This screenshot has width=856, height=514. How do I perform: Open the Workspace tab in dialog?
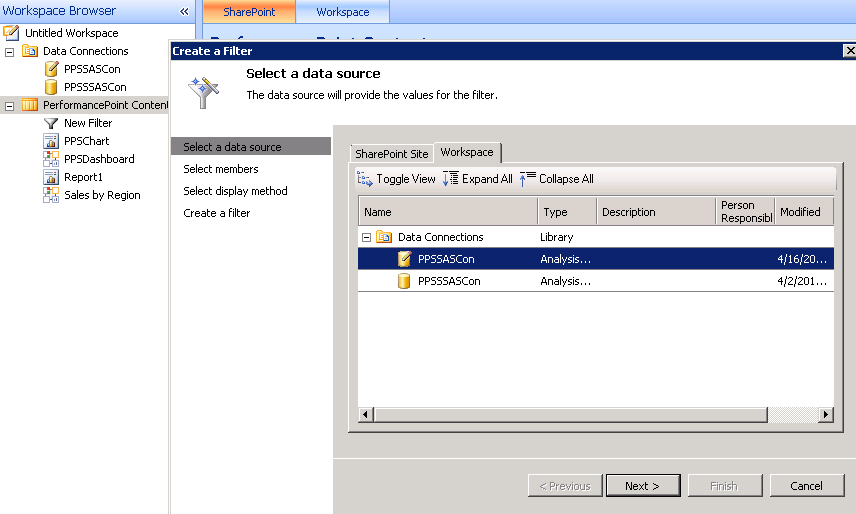(467, 152)
